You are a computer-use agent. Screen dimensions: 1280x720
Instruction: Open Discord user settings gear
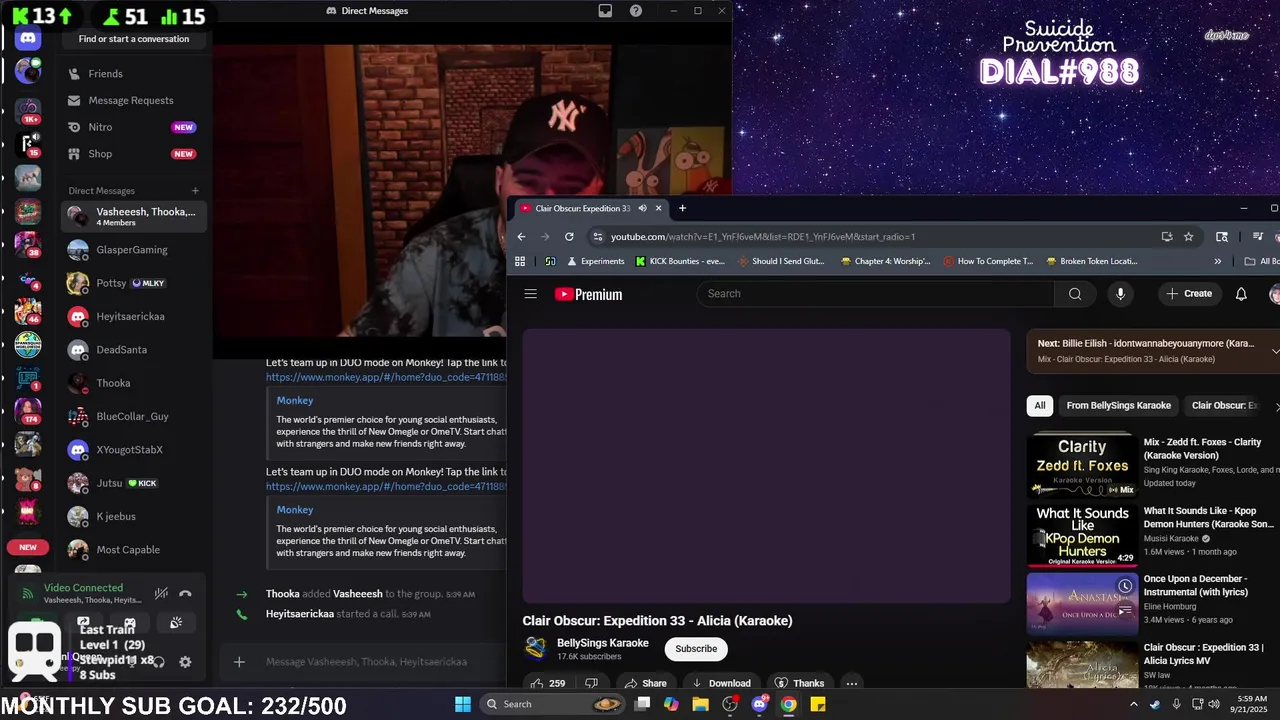[185, 662]
